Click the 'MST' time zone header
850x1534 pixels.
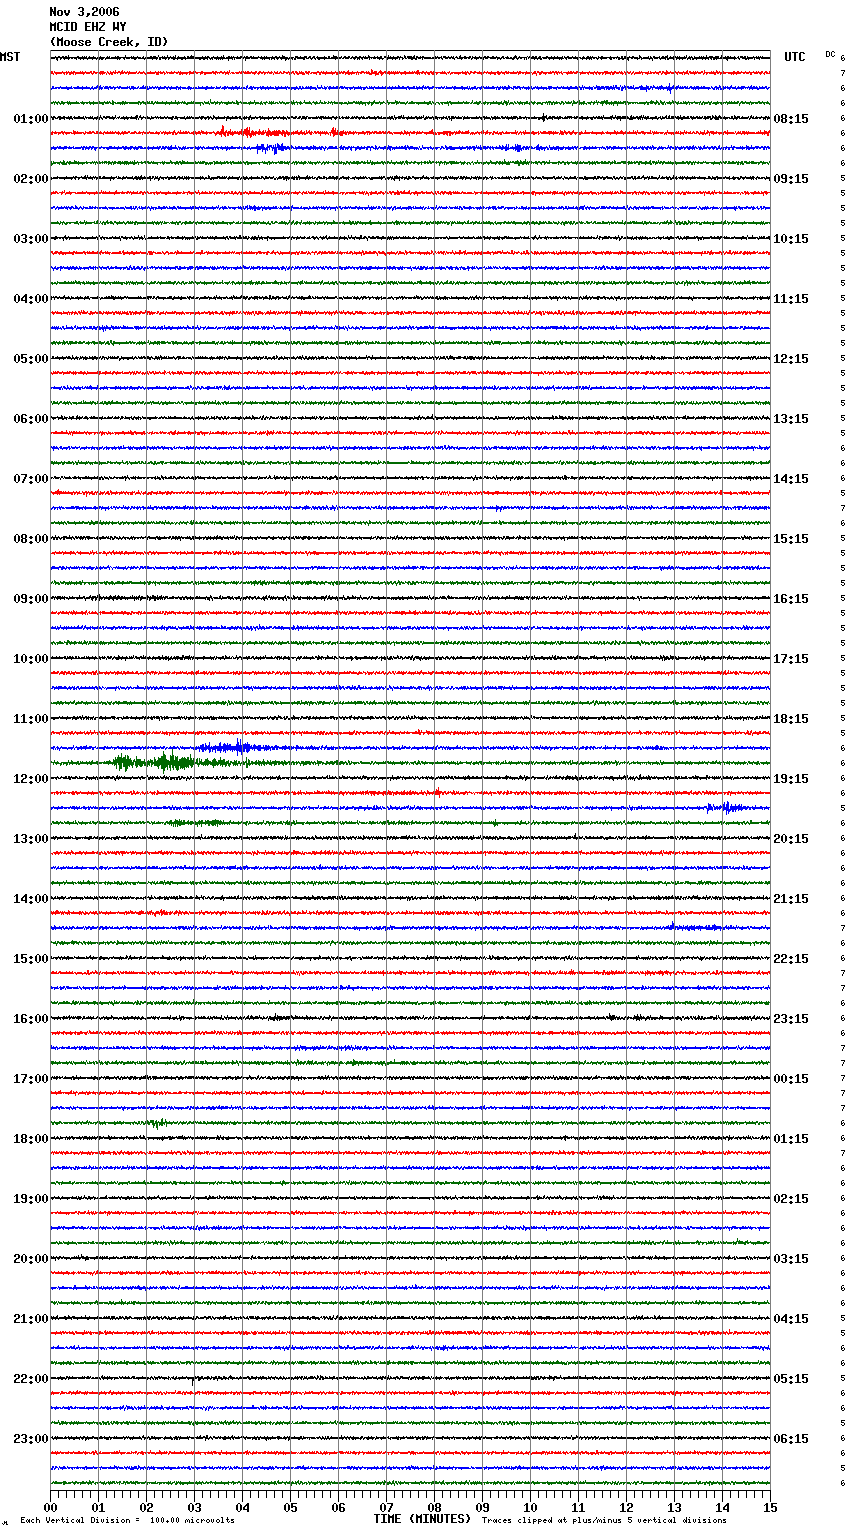point(10,57)
